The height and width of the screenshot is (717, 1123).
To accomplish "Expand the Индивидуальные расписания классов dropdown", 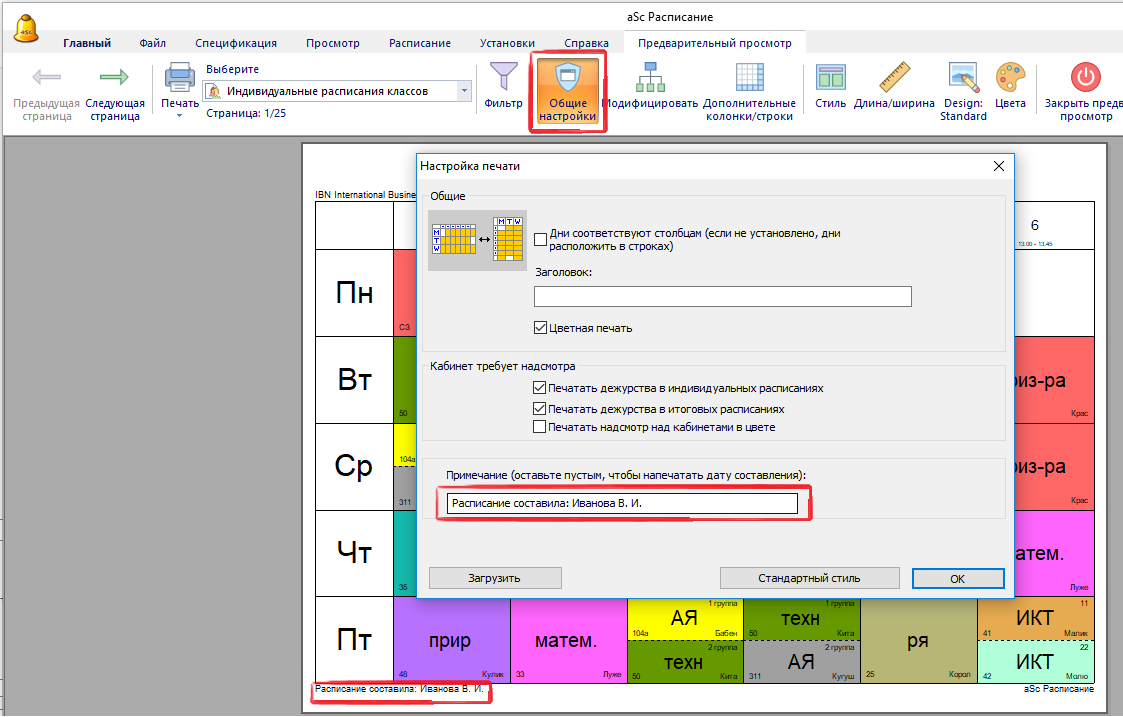I will (464, 91).
